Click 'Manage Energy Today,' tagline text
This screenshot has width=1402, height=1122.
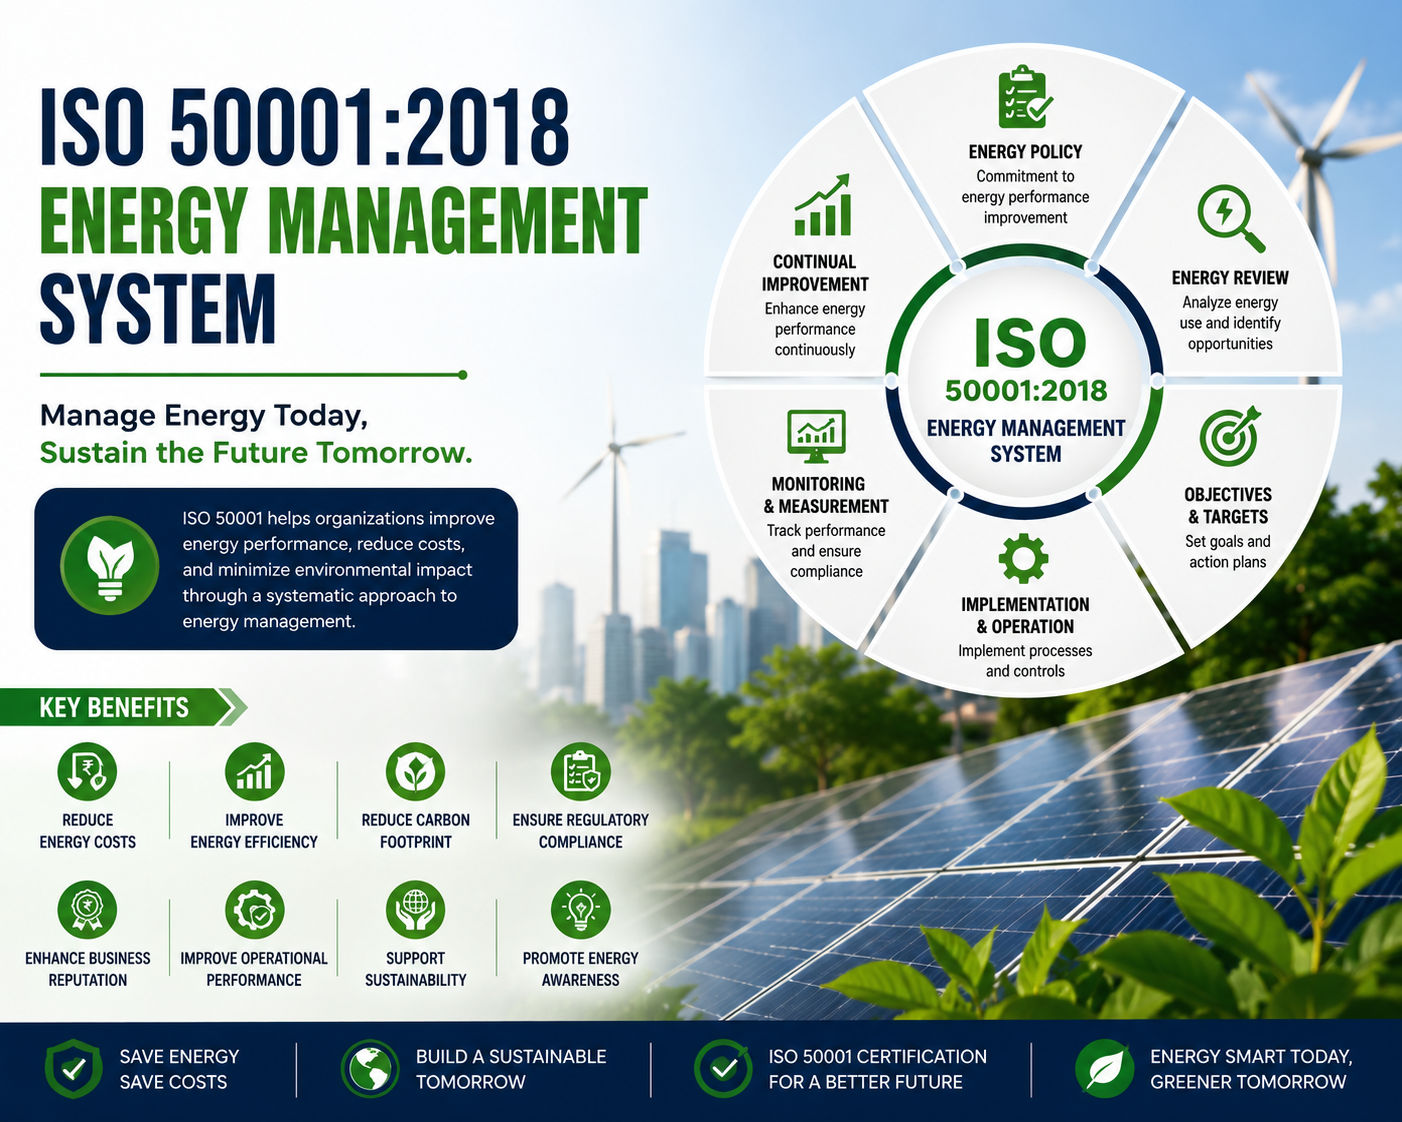[x=204, y=415]
